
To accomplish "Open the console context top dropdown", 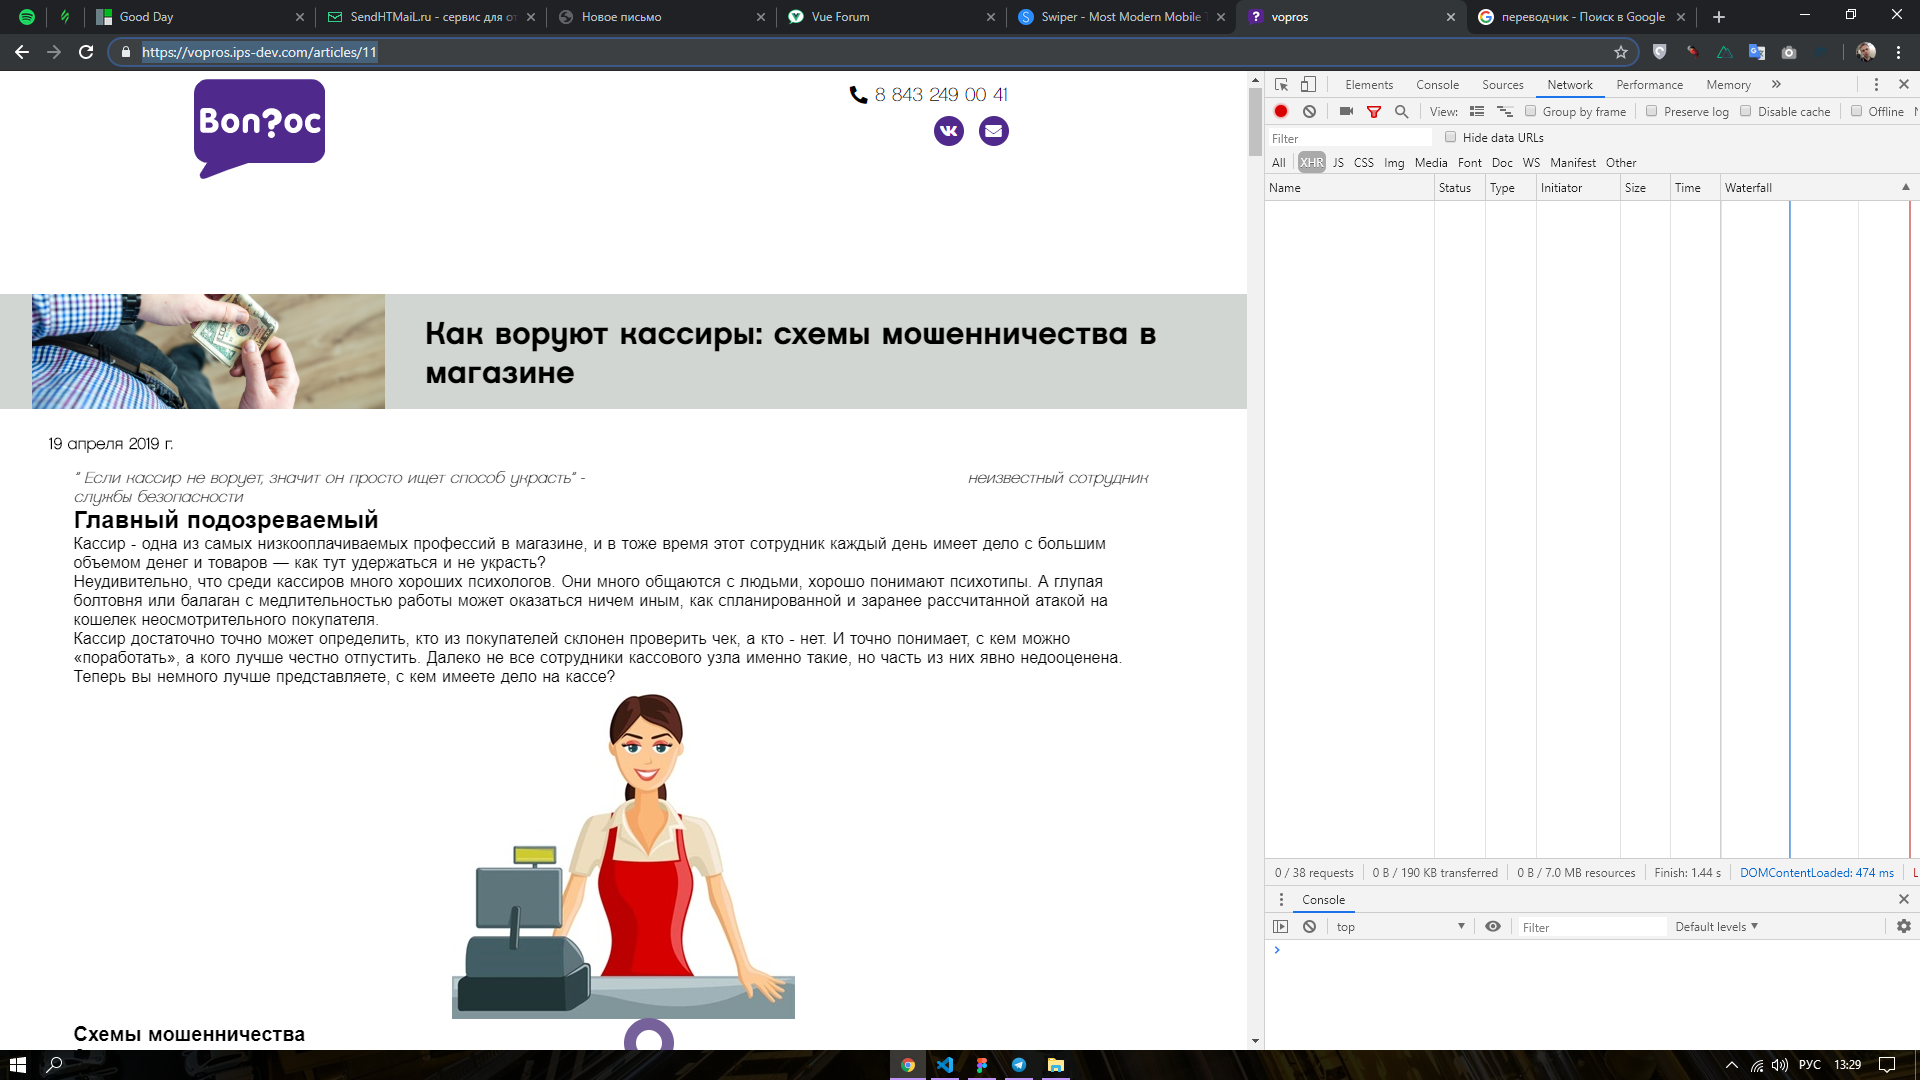I will tap(1400, 927).
